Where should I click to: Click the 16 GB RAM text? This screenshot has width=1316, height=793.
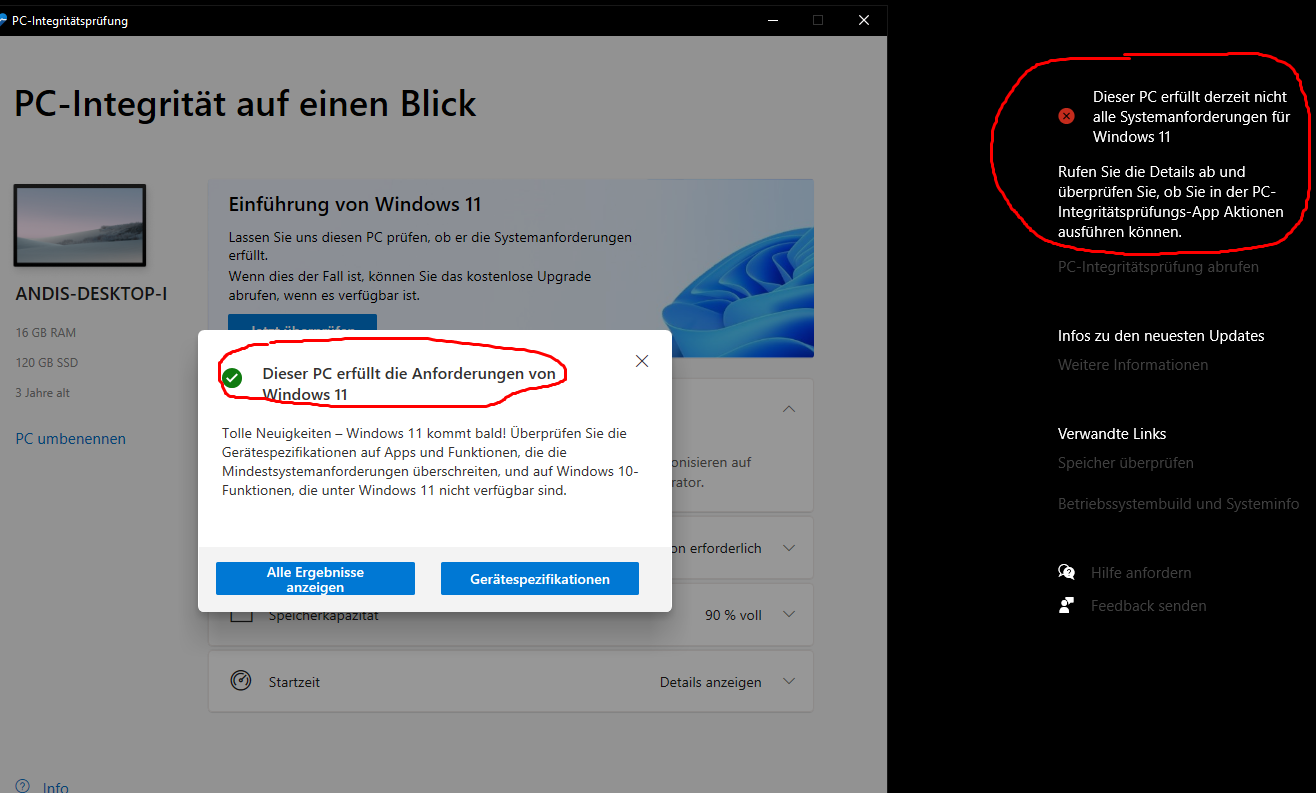(x=46, y=332)
